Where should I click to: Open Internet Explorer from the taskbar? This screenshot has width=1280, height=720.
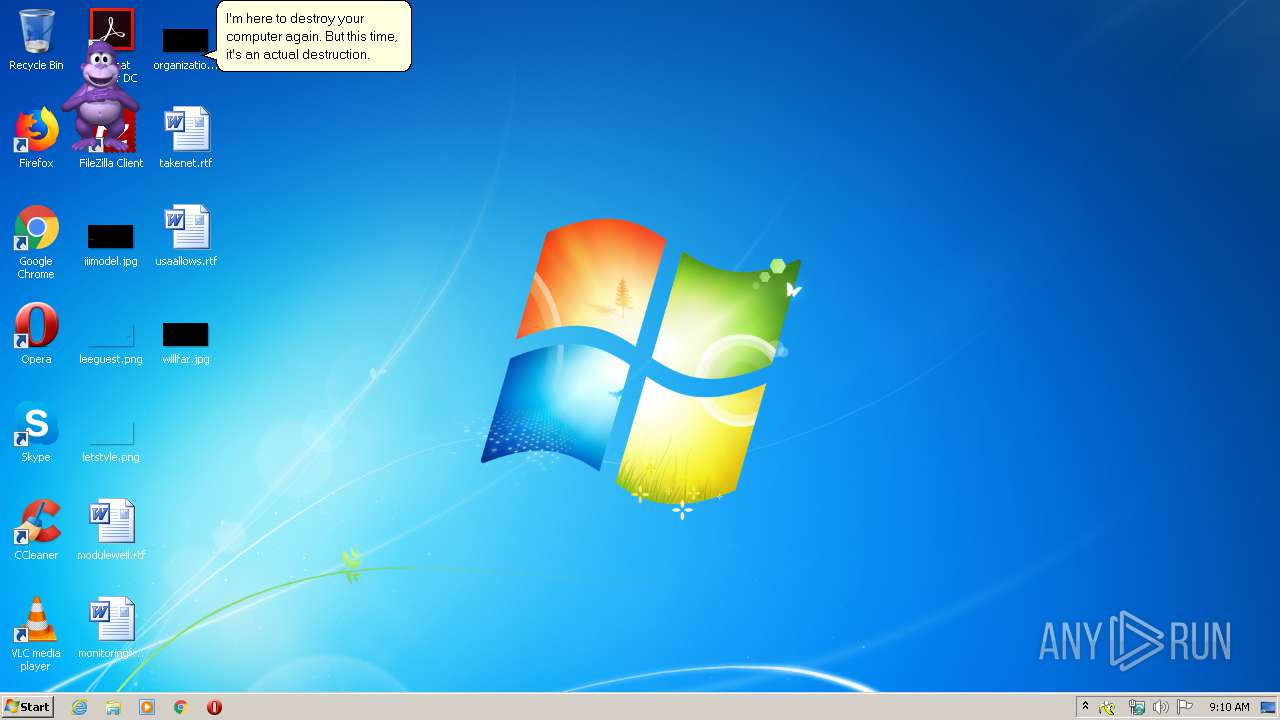coord(79,707)
